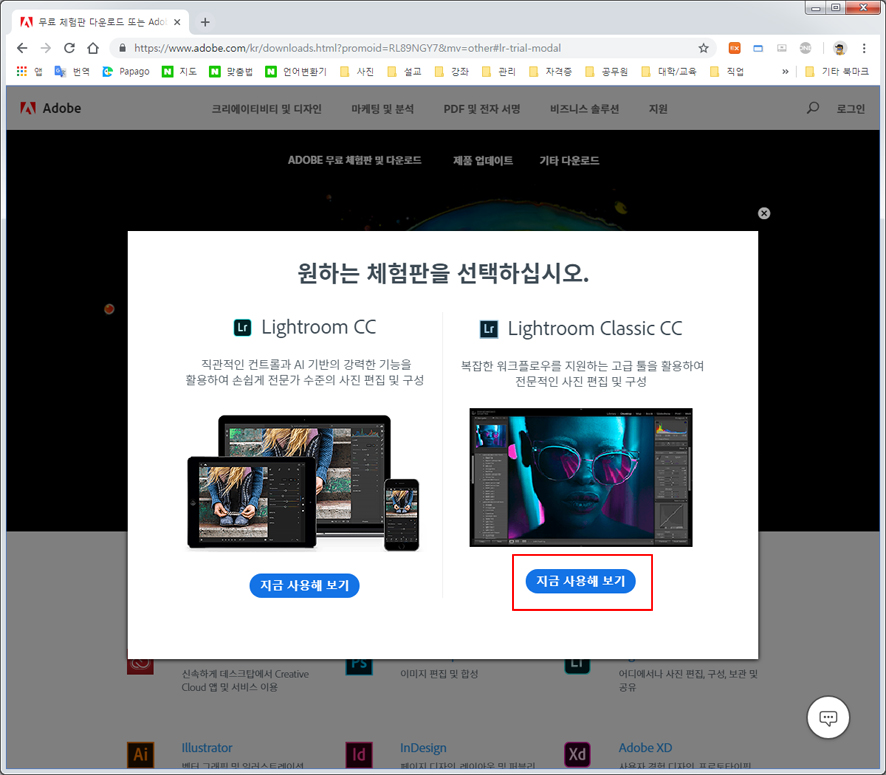
Task: Open the 대학/교육 bookmark folder
Action: point(669,71)
